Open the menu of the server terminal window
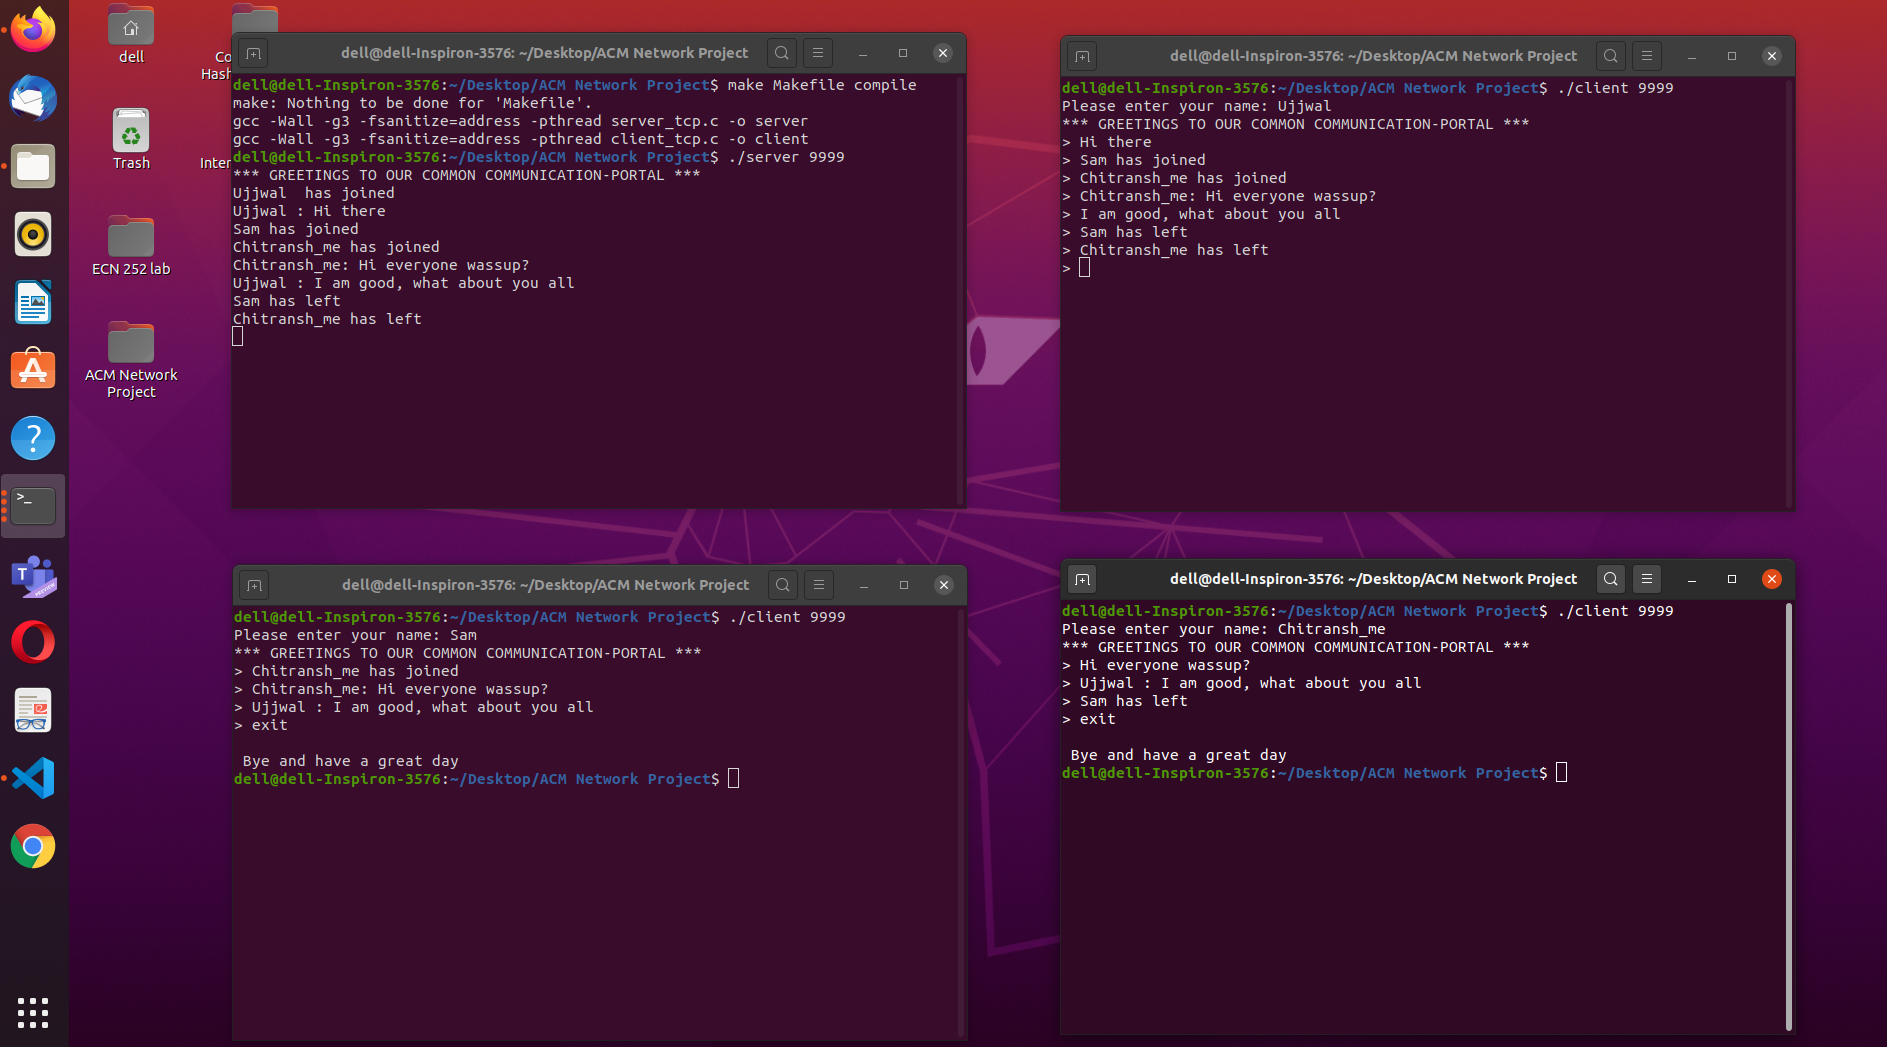Image resolution: width=1887 pixels, height=1047 pixels. coord(818,52)
